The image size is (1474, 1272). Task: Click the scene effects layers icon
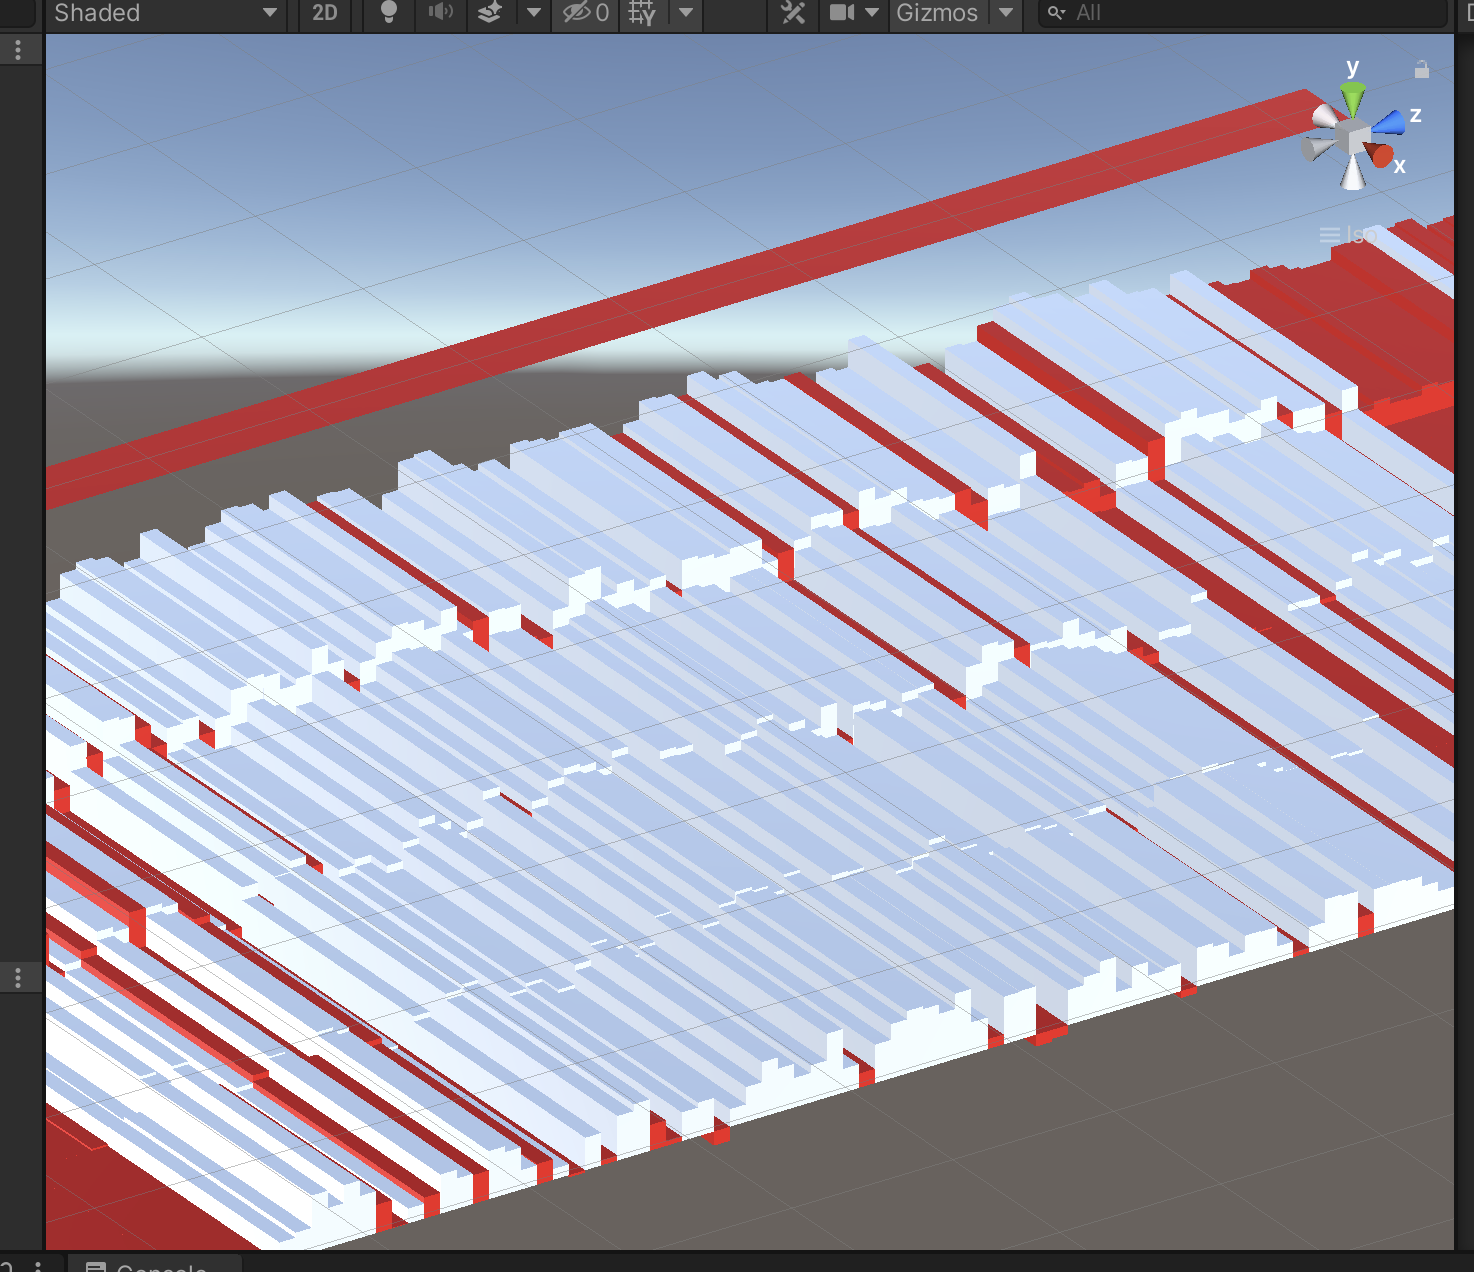[x=489, y=12]
